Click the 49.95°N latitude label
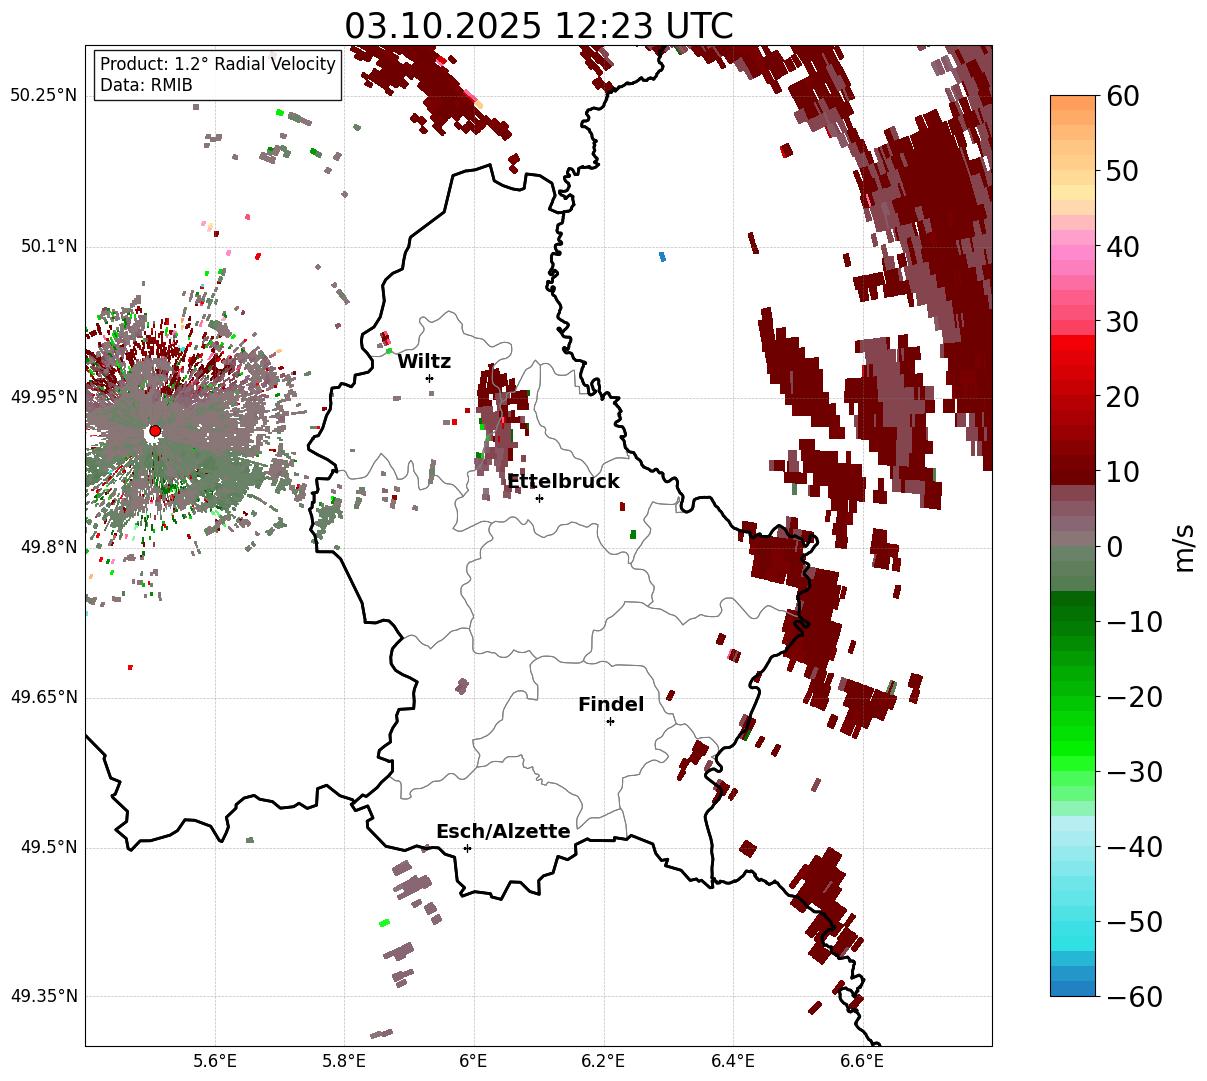The height and width of the screenshot is (1081, 1207). pos(44,397)
